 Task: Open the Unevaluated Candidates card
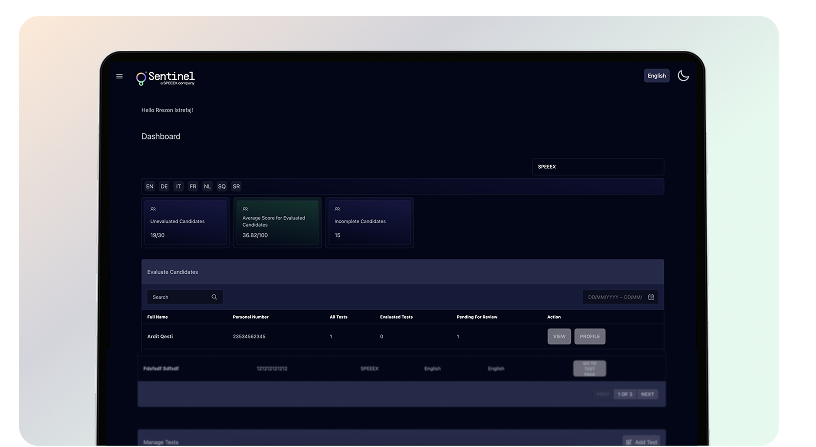(185, 222)
